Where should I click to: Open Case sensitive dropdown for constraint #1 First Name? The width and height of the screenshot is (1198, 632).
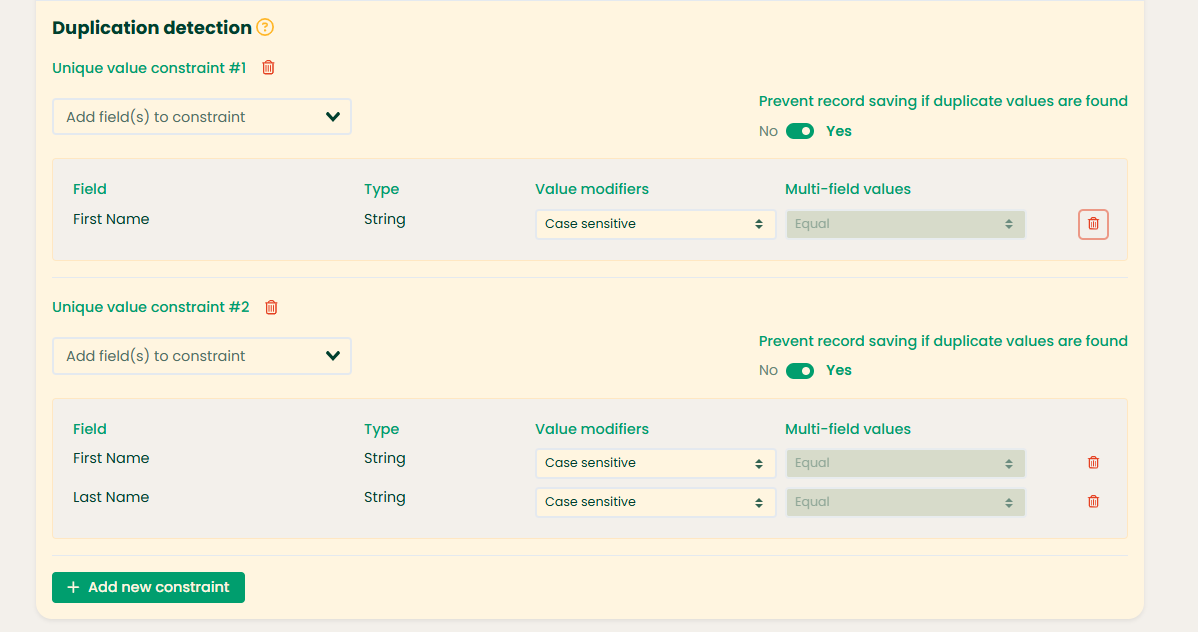(x=655, y=224)
